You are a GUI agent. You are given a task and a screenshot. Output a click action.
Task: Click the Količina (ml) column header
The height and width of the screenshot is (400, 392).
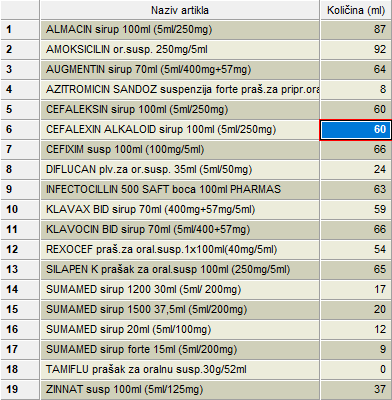point(356,10)
